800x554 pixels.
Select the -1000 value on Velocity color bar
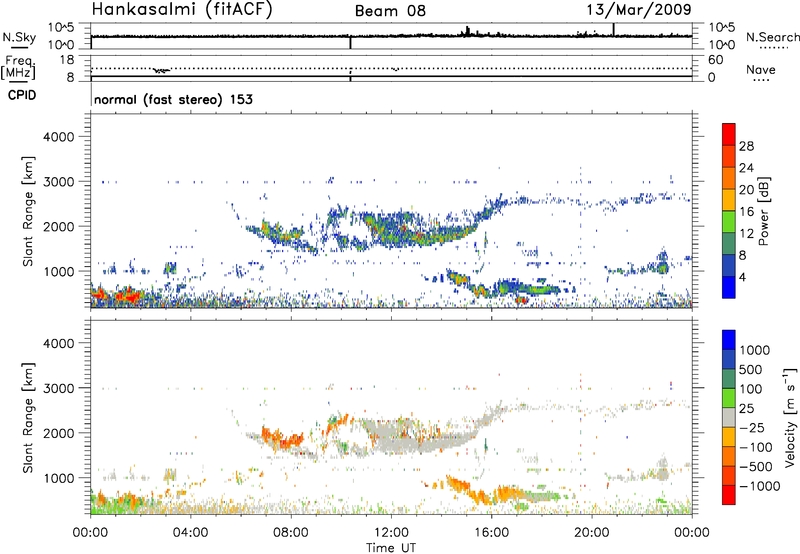pyautogui.click(x=759, y=486)
